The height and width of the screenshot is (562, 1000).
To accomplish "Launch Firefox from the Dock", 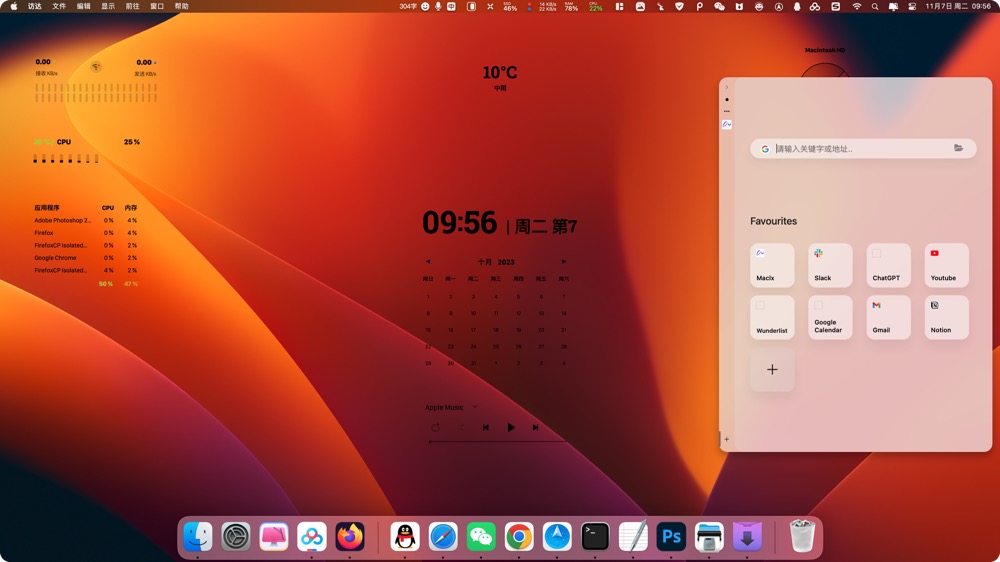I will point(350,536).
